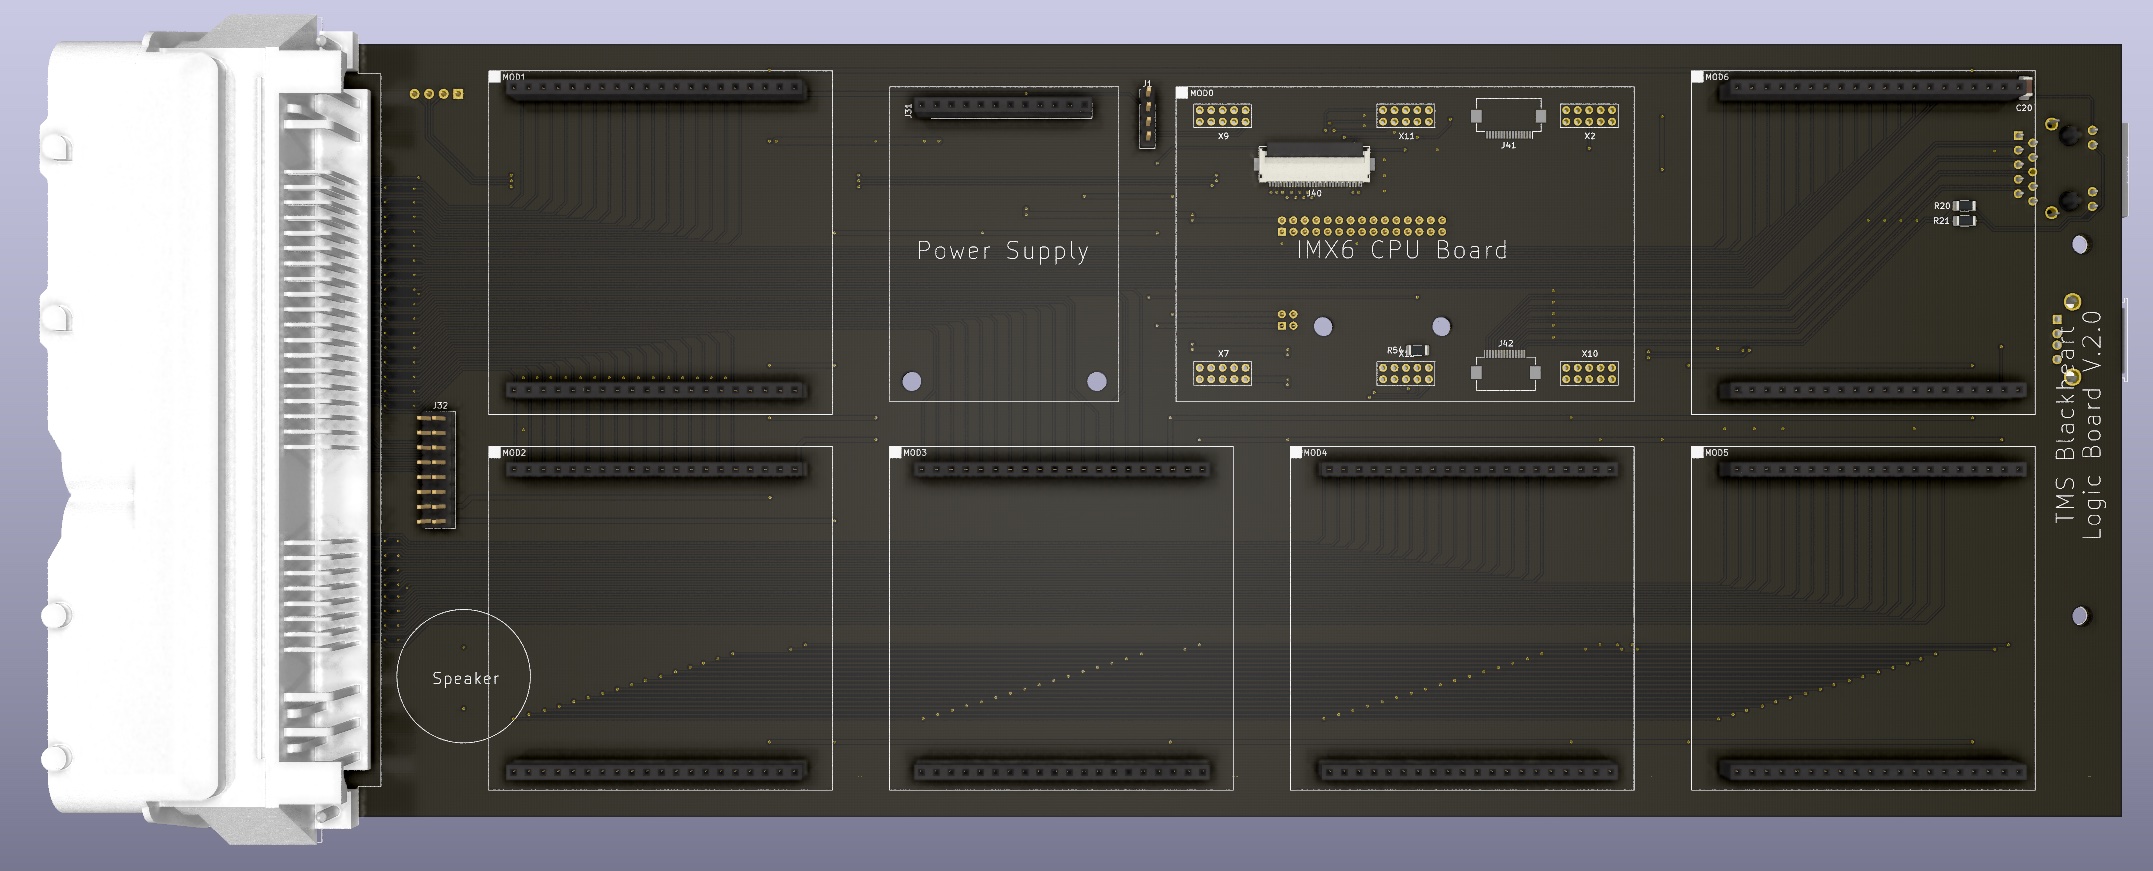The width and height of the screenshot is (2153, 871).
Task: Click the MOD3 corner marker square
Action: coord(896,453)
